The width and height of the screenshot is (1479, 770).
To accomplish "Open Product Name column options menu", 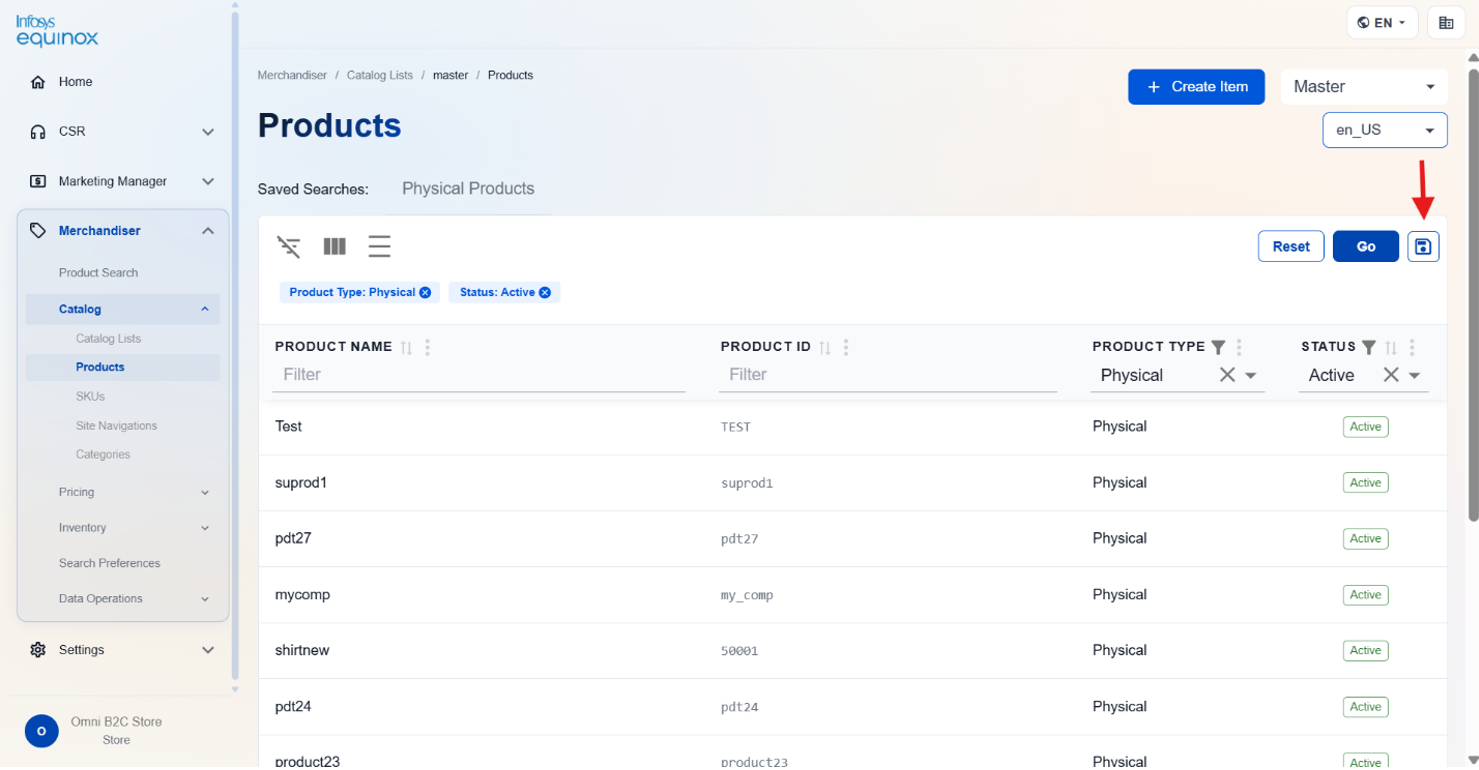I will (428, 347).
